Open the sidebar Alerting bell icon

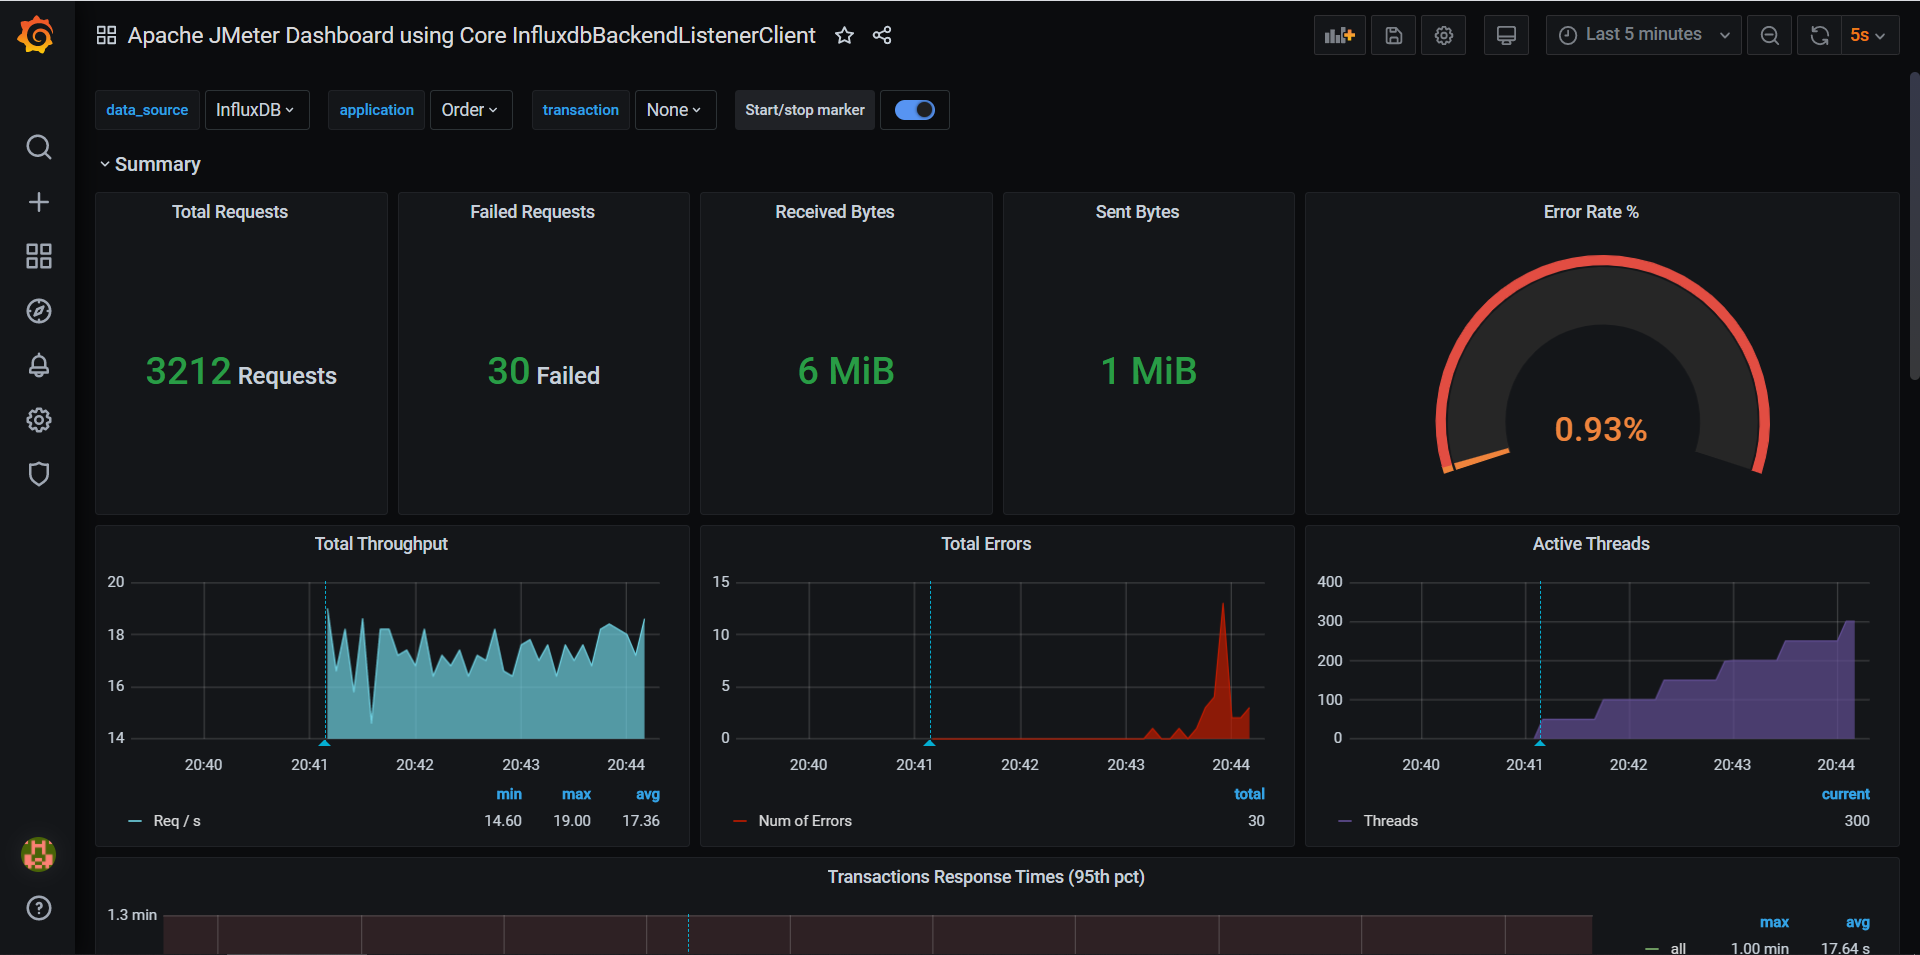coord(38,365)
